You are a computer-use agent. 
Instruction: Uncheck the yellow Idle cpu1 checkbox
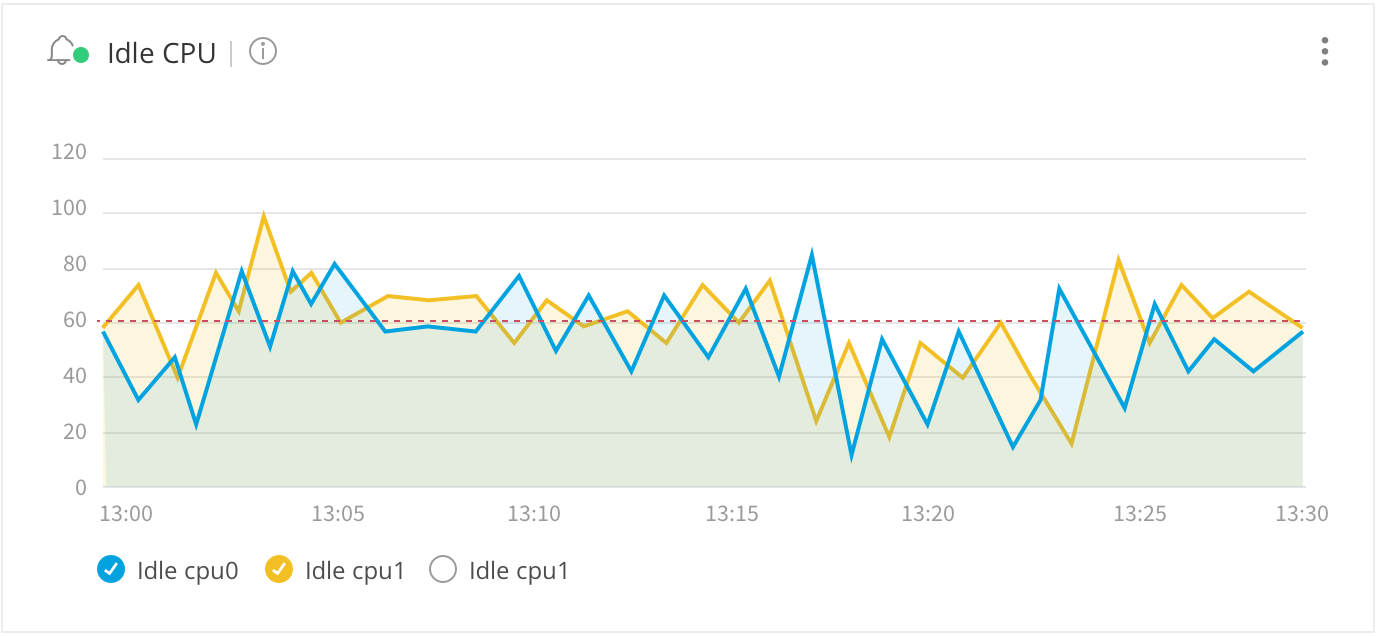click(x=279, y=570)
